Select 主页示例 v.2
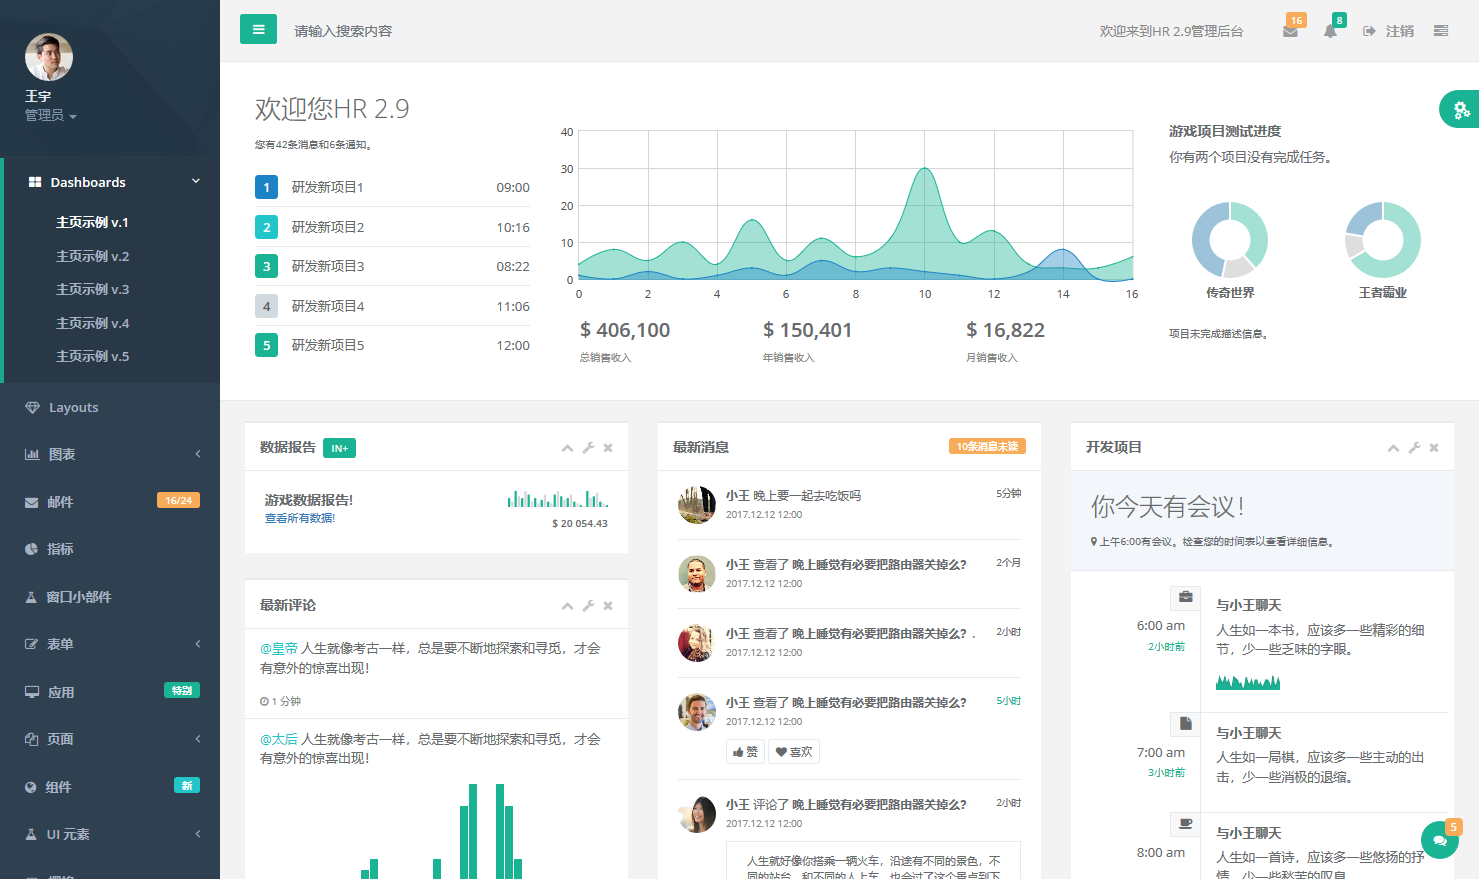Viewport: 1479px width, 879px height. [x=92, y=256]
